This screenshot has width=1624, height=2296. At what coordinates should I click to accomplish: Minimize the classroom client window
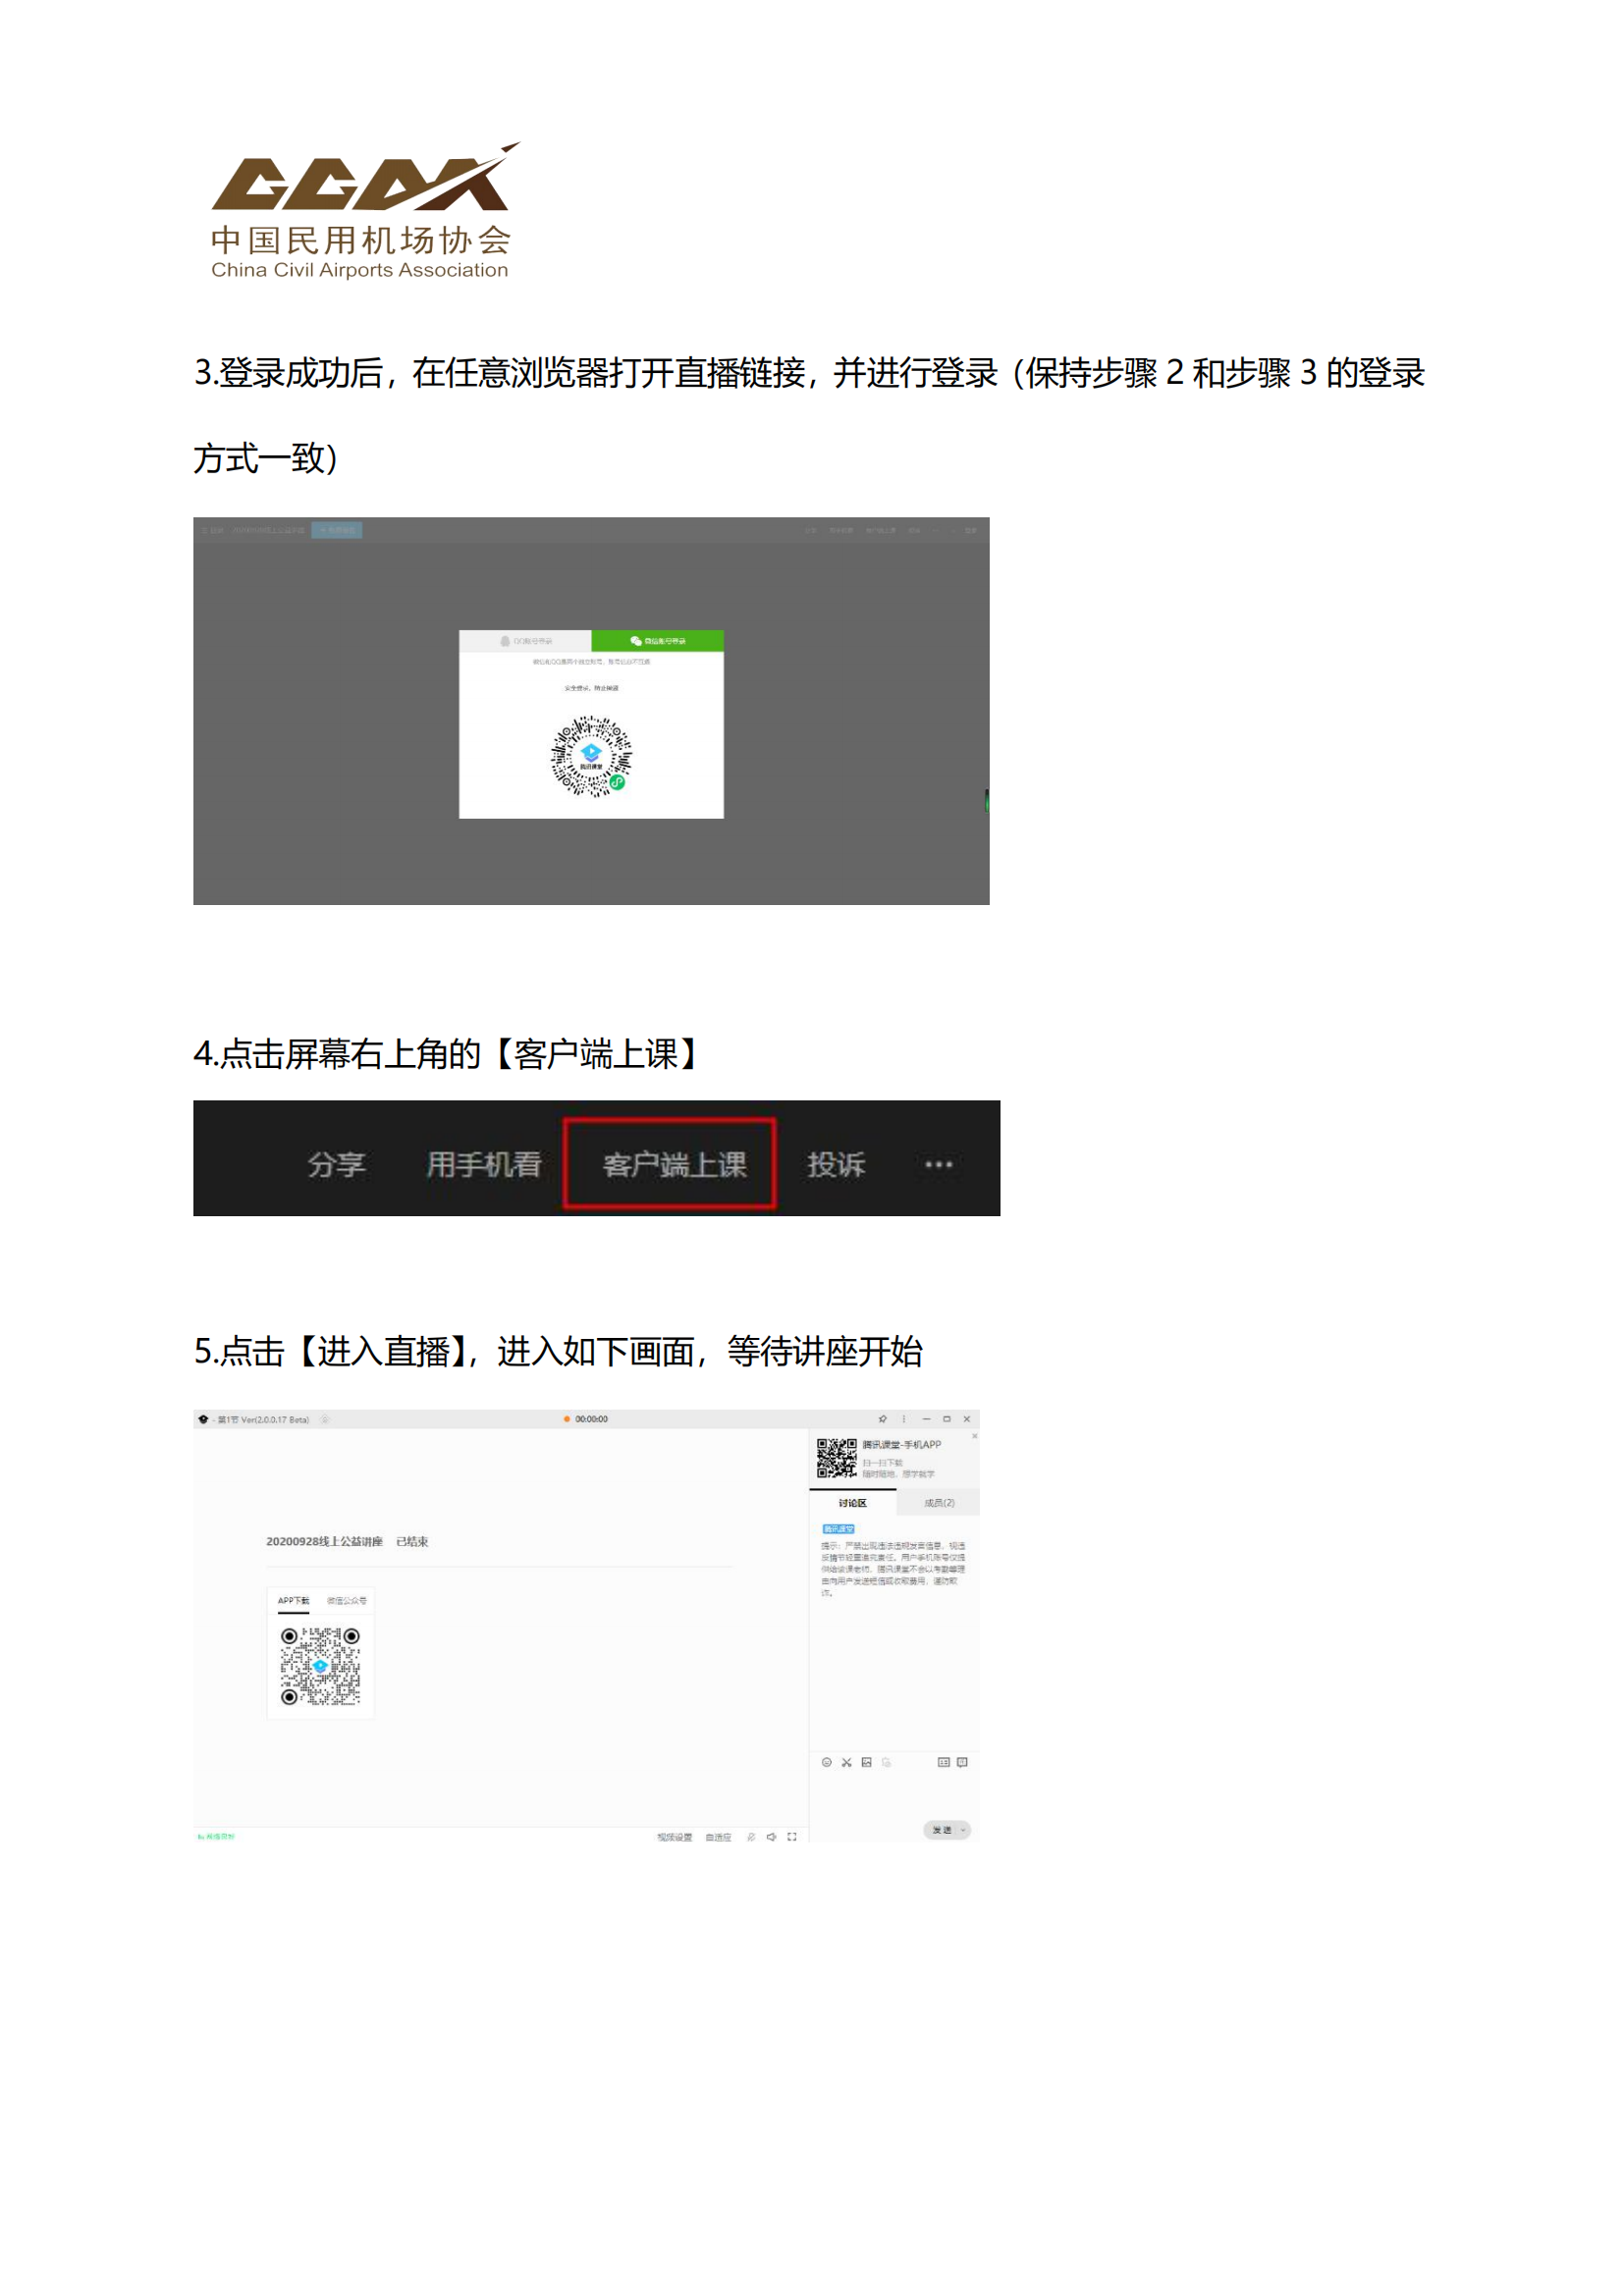pyautogui.click(x=926, y=1419)
